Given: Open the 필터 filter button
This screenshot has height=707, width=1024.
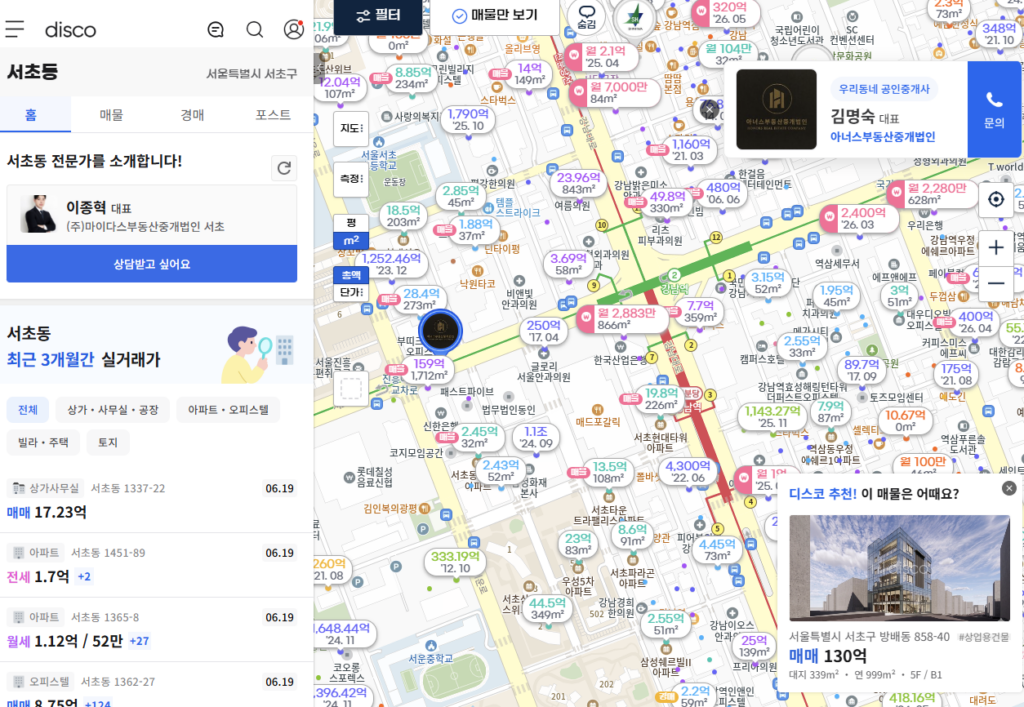Looking at the screenshot, I should point(379,15).
